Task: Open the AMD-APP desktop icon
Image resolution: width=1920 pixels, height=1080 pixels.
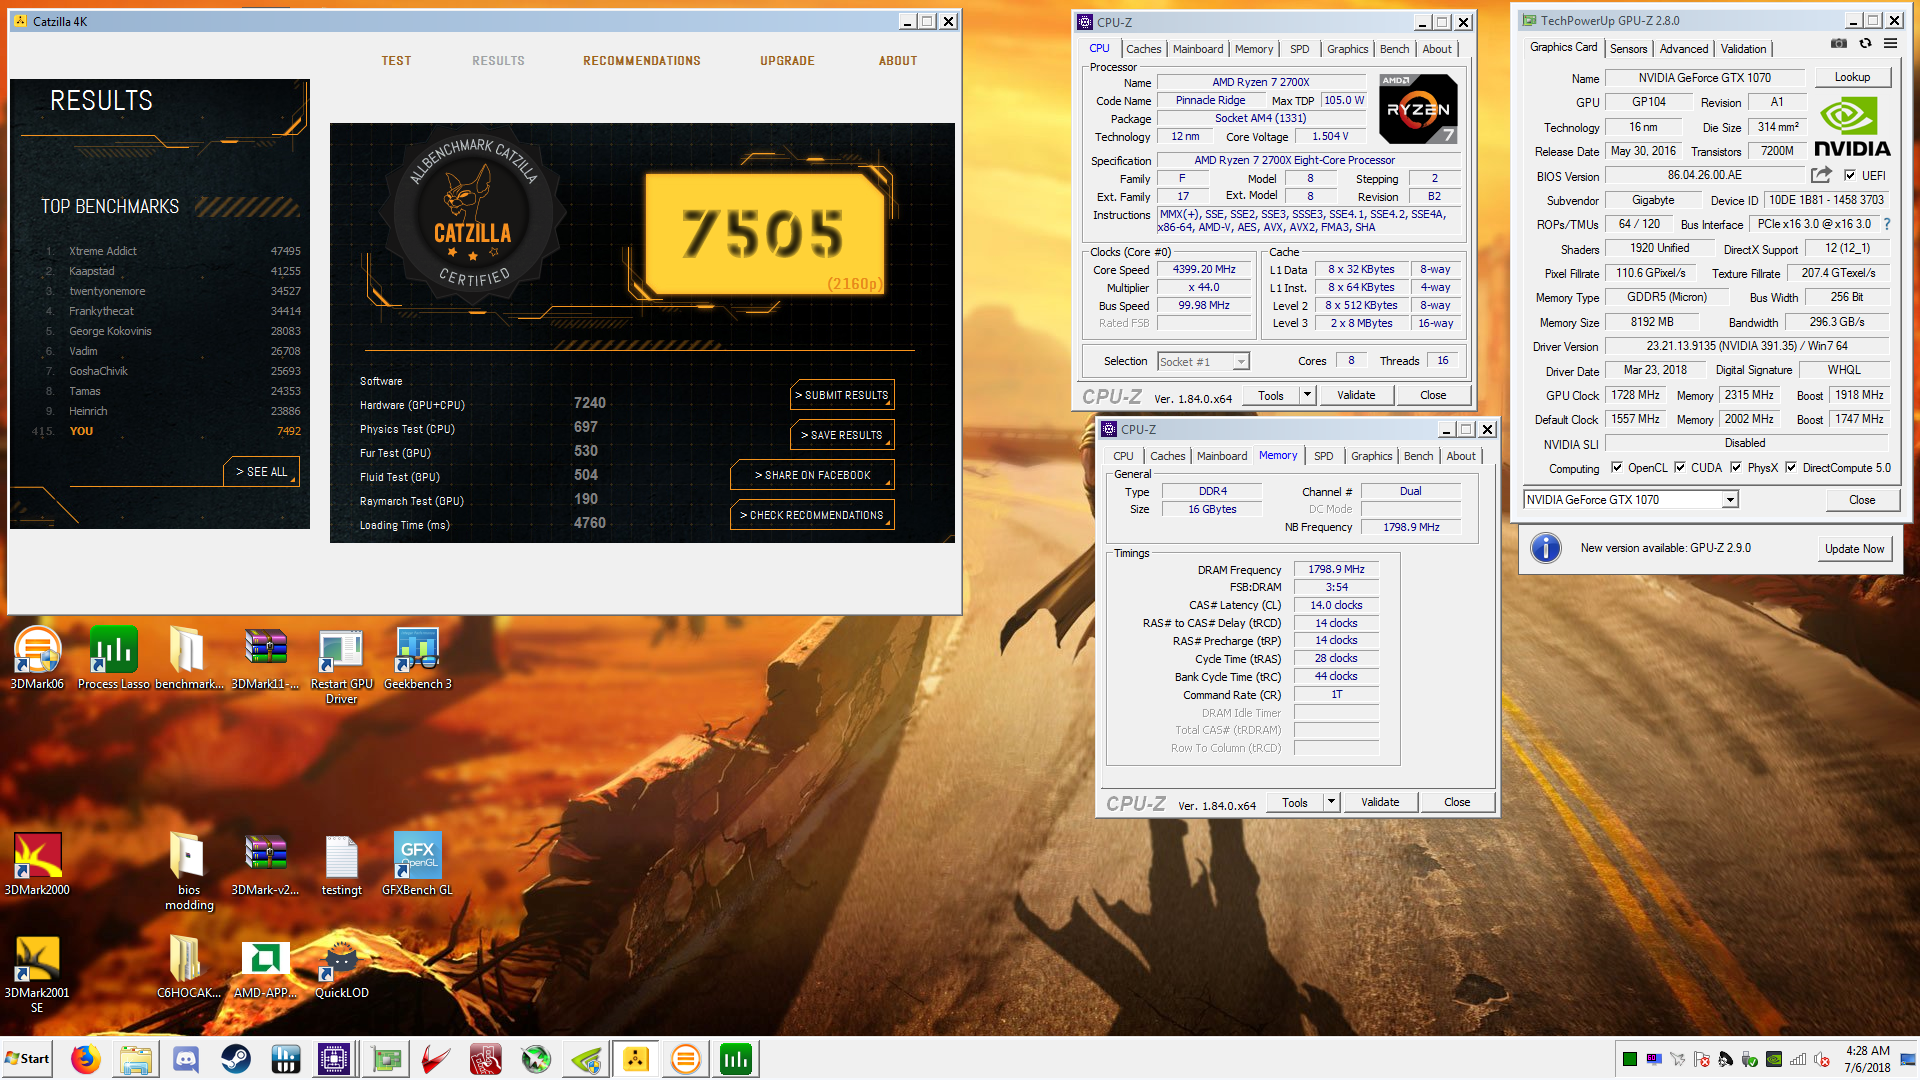Action: [265, 968]
